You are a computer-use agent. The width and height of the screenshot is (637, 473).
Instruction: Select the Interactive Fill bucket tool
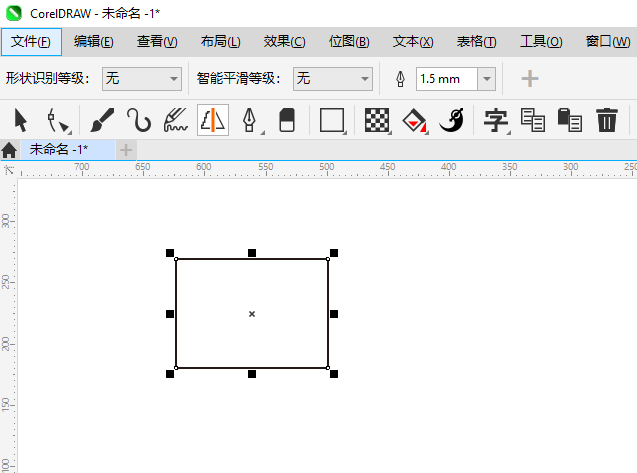pyautogui.click(x=415, y=121)
